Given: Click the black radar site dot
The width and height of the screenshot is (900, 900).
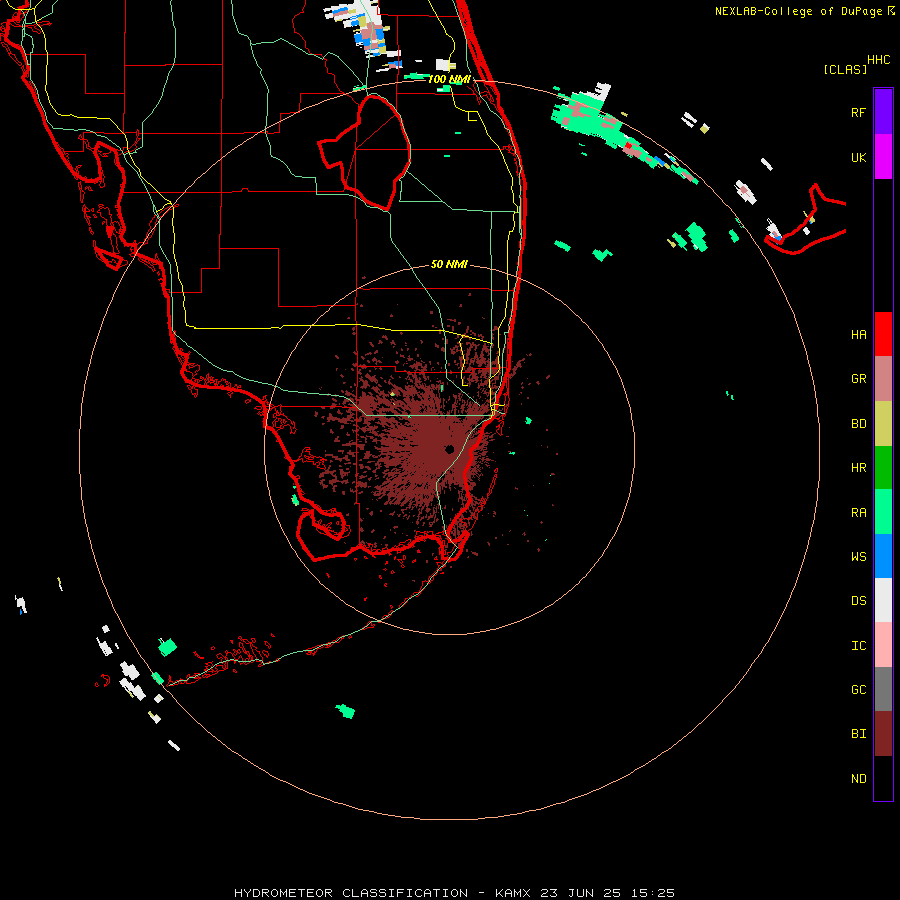Looking at the screenshot, I should (x=449, y=449).
